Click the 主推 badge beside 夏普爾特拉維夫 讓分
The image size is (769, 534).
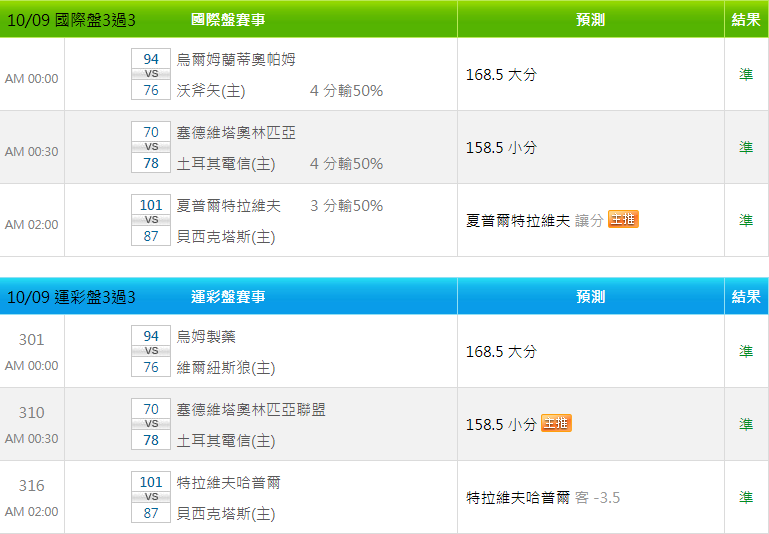(x=623, y=219)
